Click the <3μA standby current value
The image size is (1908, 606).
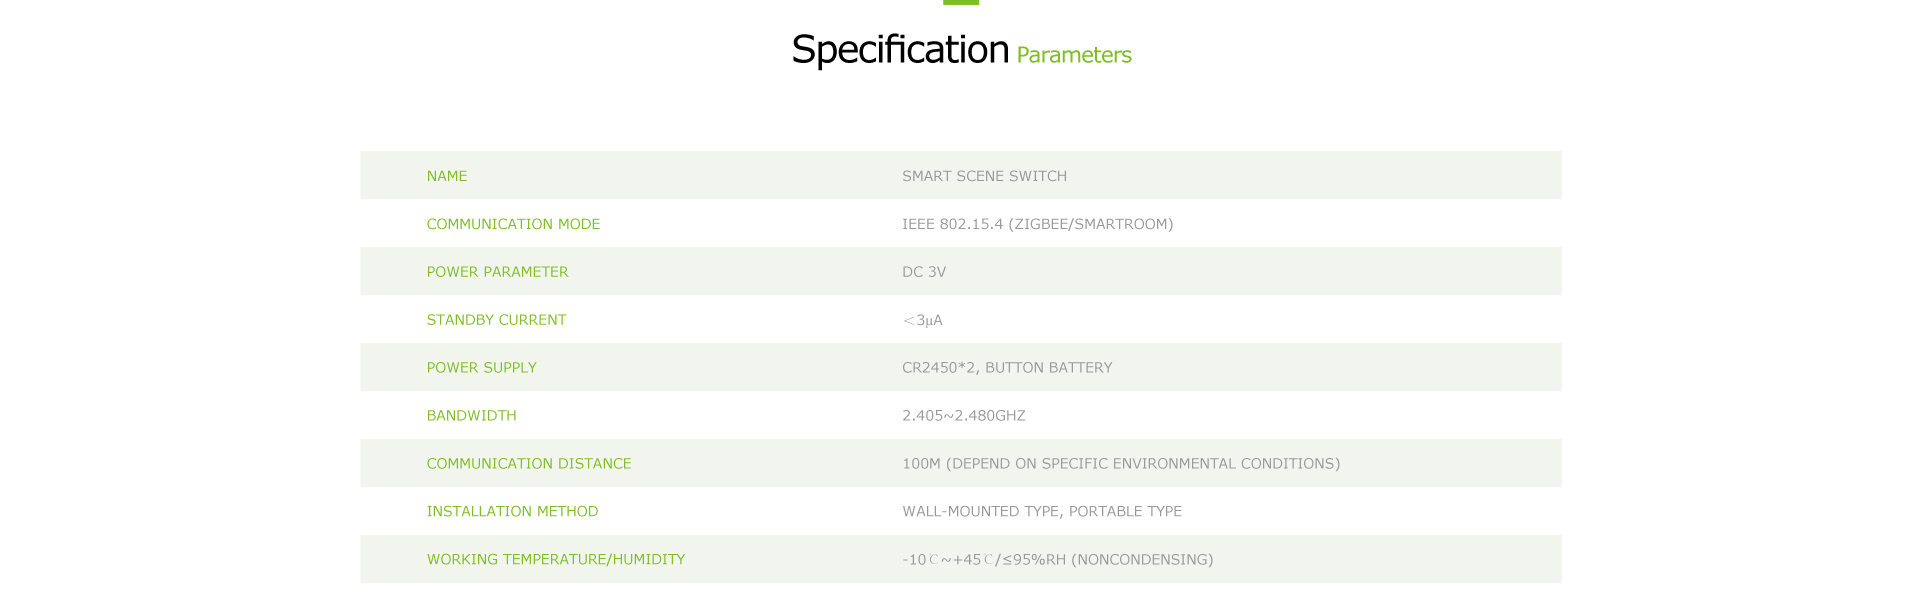point(922,320)
